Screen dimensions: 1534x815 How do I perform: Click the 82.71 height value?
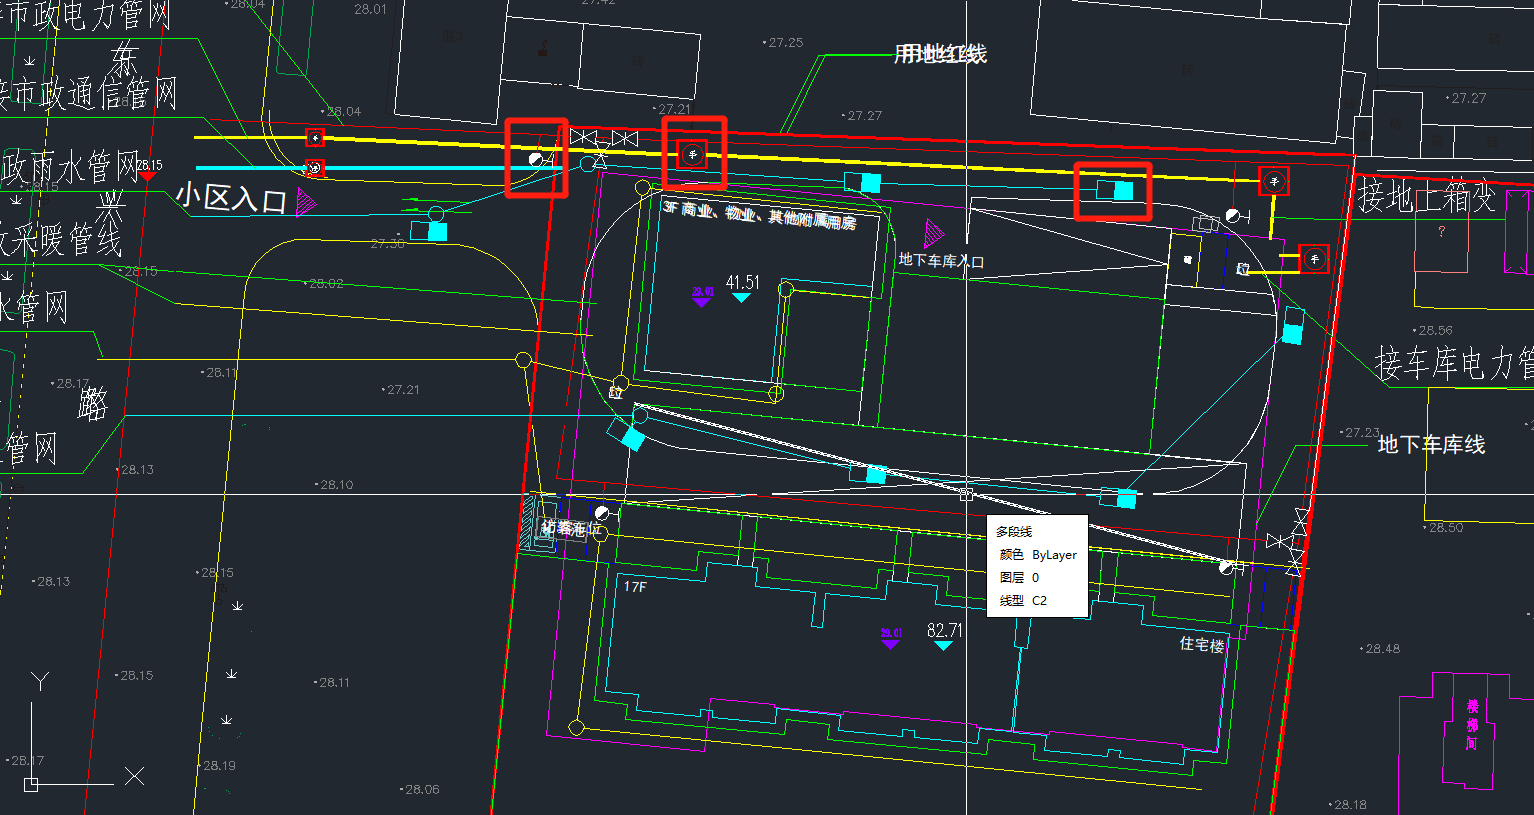tap(945, 630)
